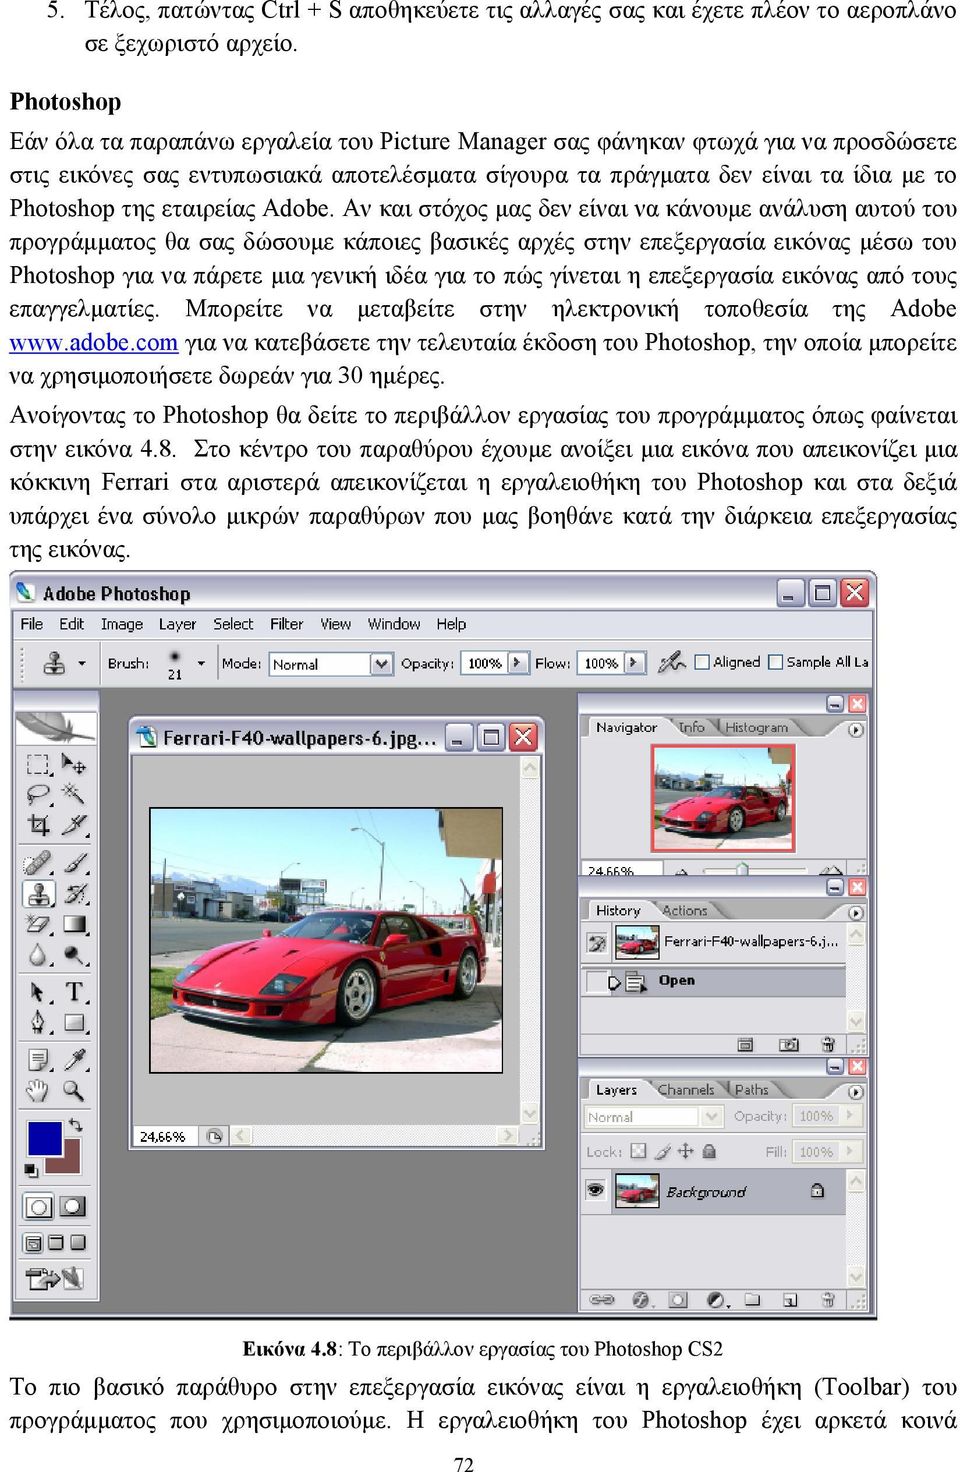This screenshot has width=960, height=1472.
Task: Select the Hand tool
Action: pos(38,1090)
